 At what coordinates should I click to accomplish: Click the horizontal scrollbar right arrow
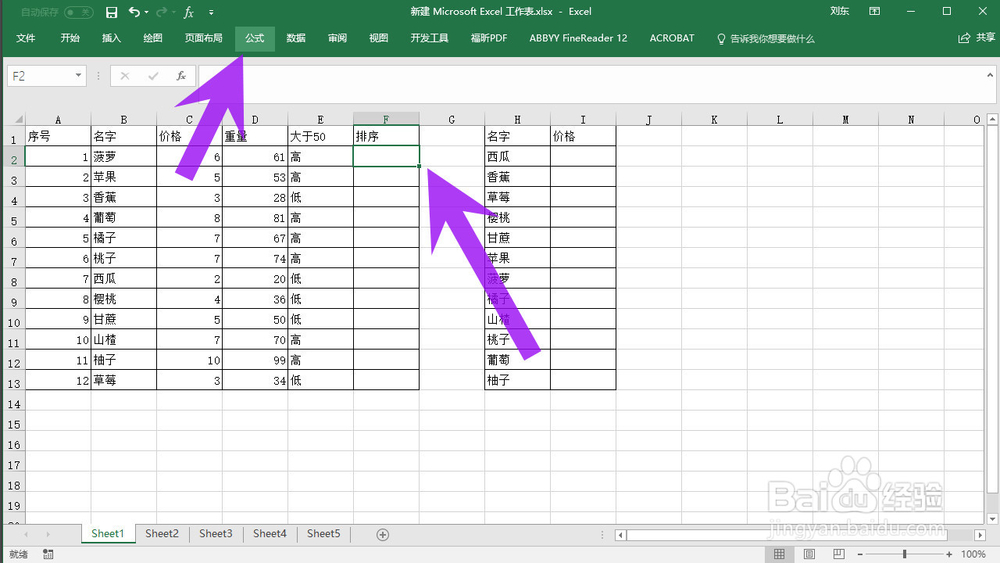click(x=980, y=535)
